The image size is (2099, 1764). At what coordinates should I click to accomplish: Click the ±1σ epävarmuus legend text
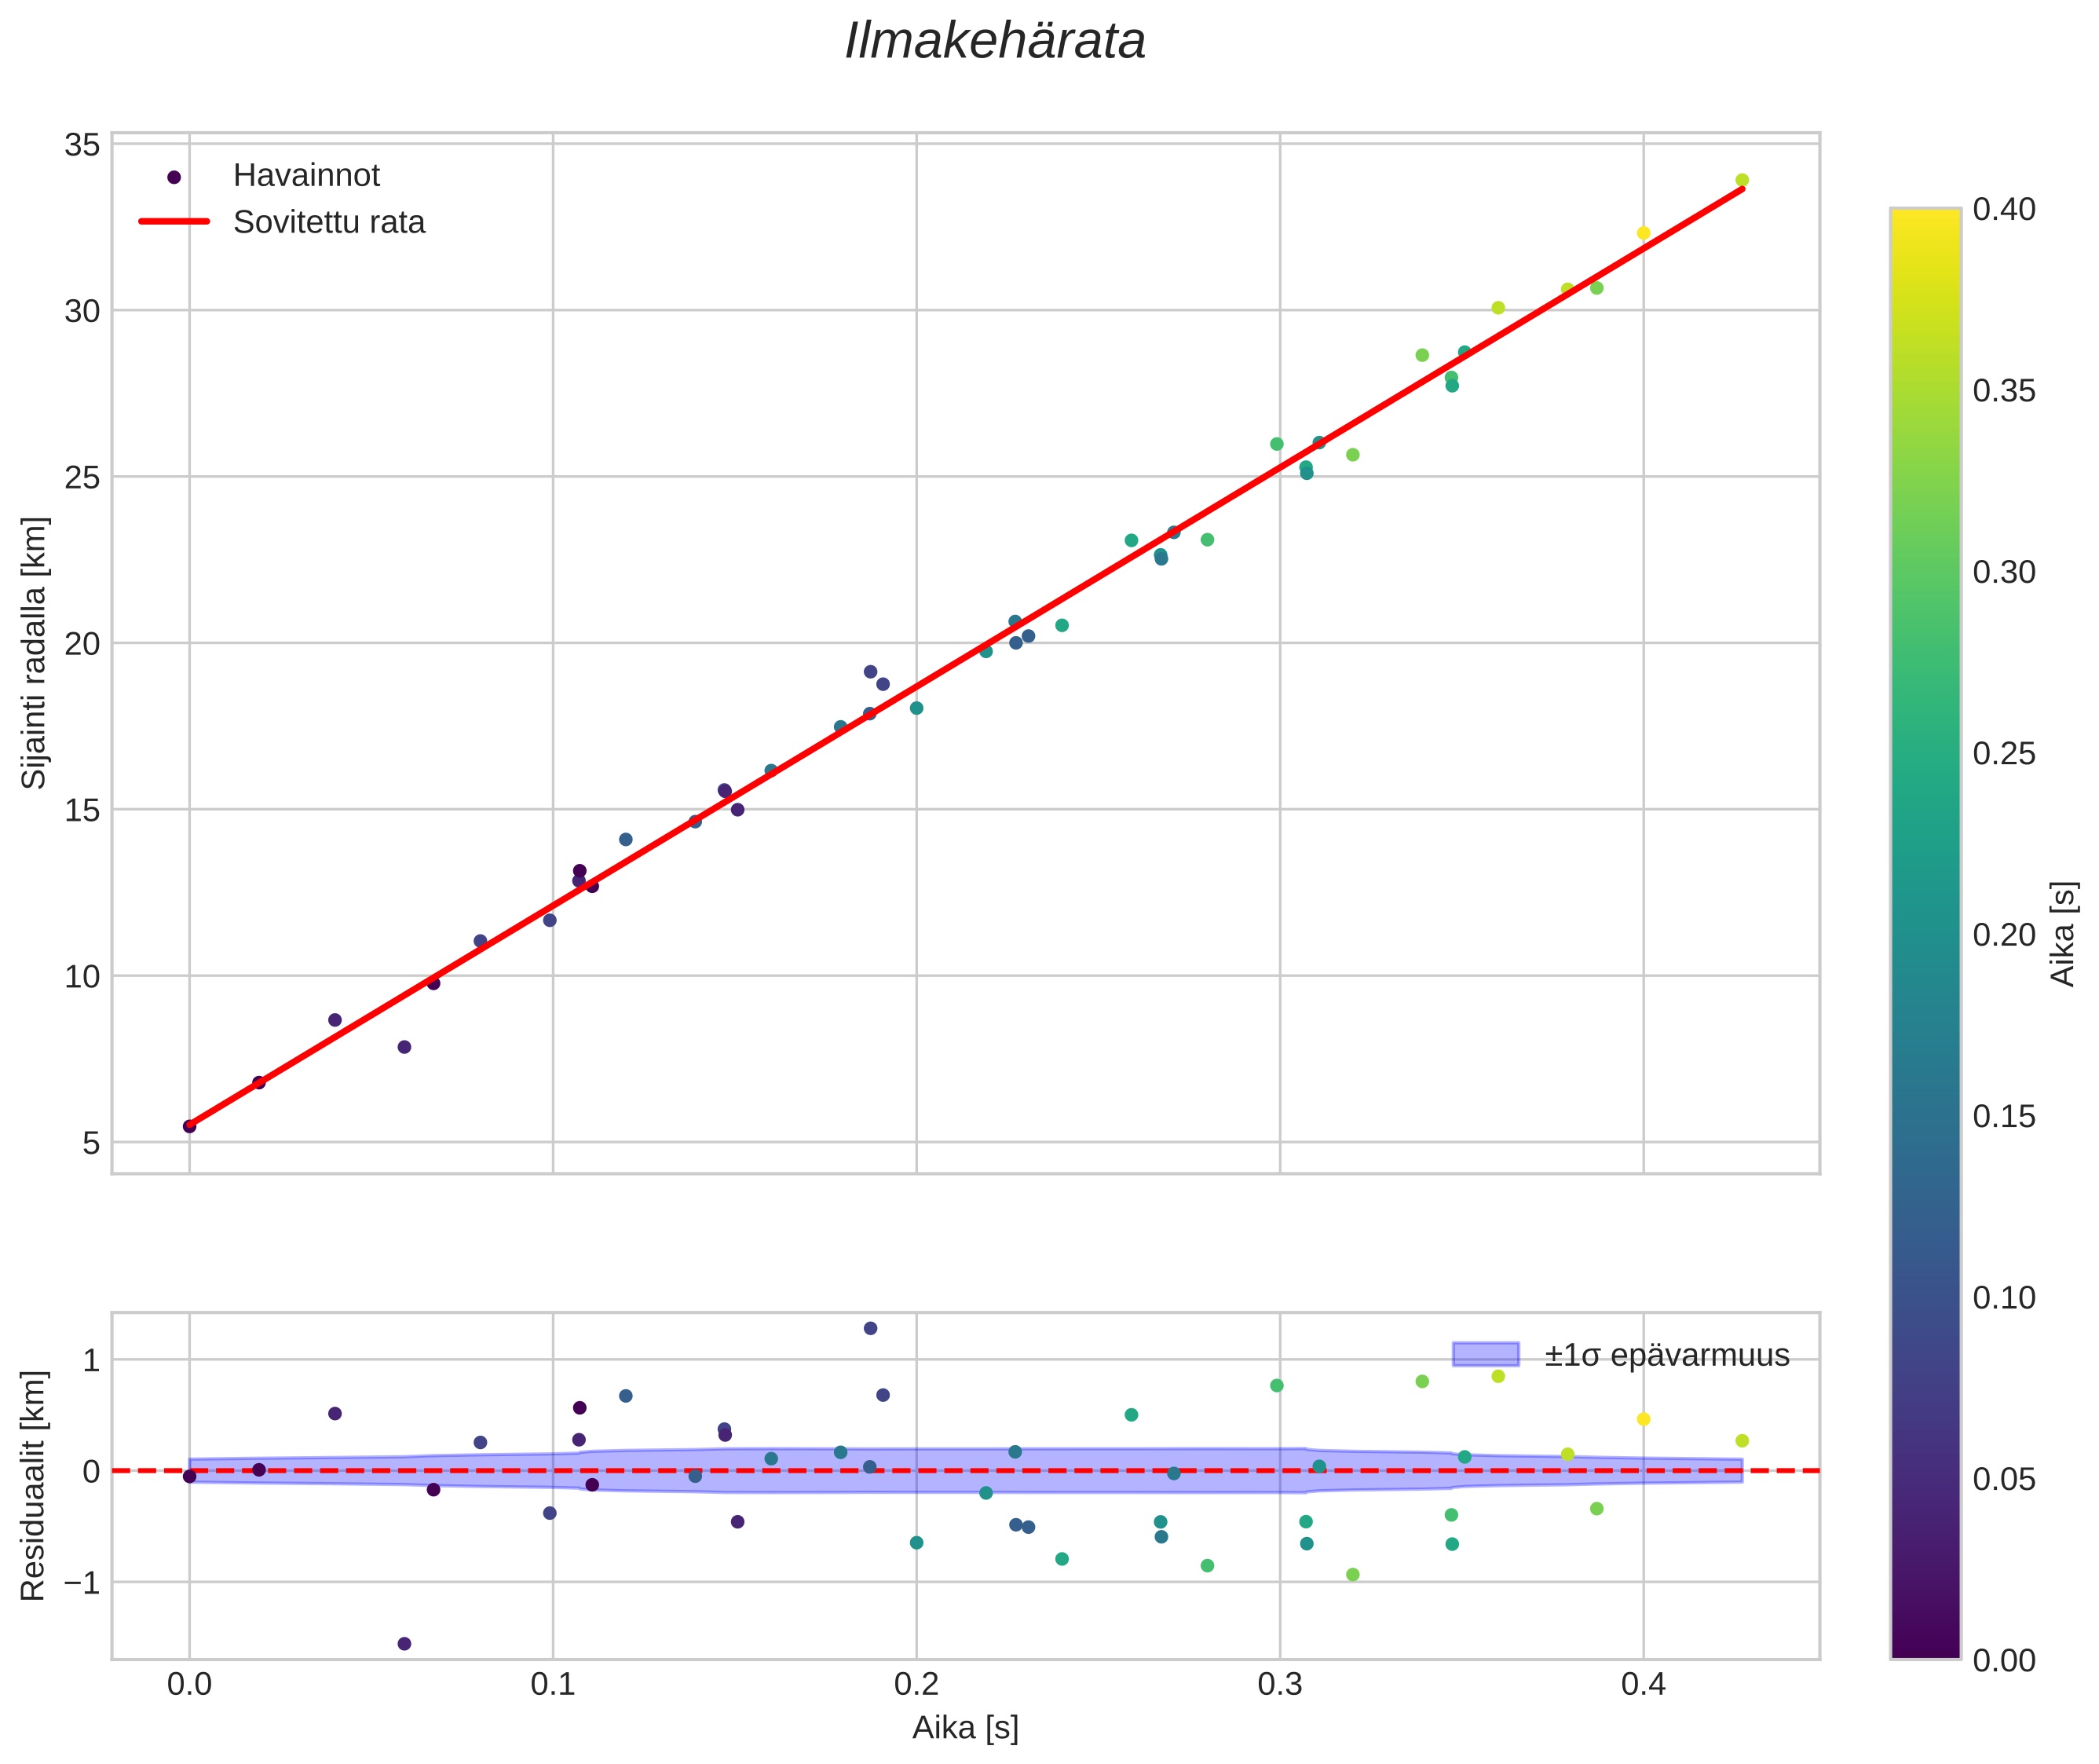tap(1666, 1356)
